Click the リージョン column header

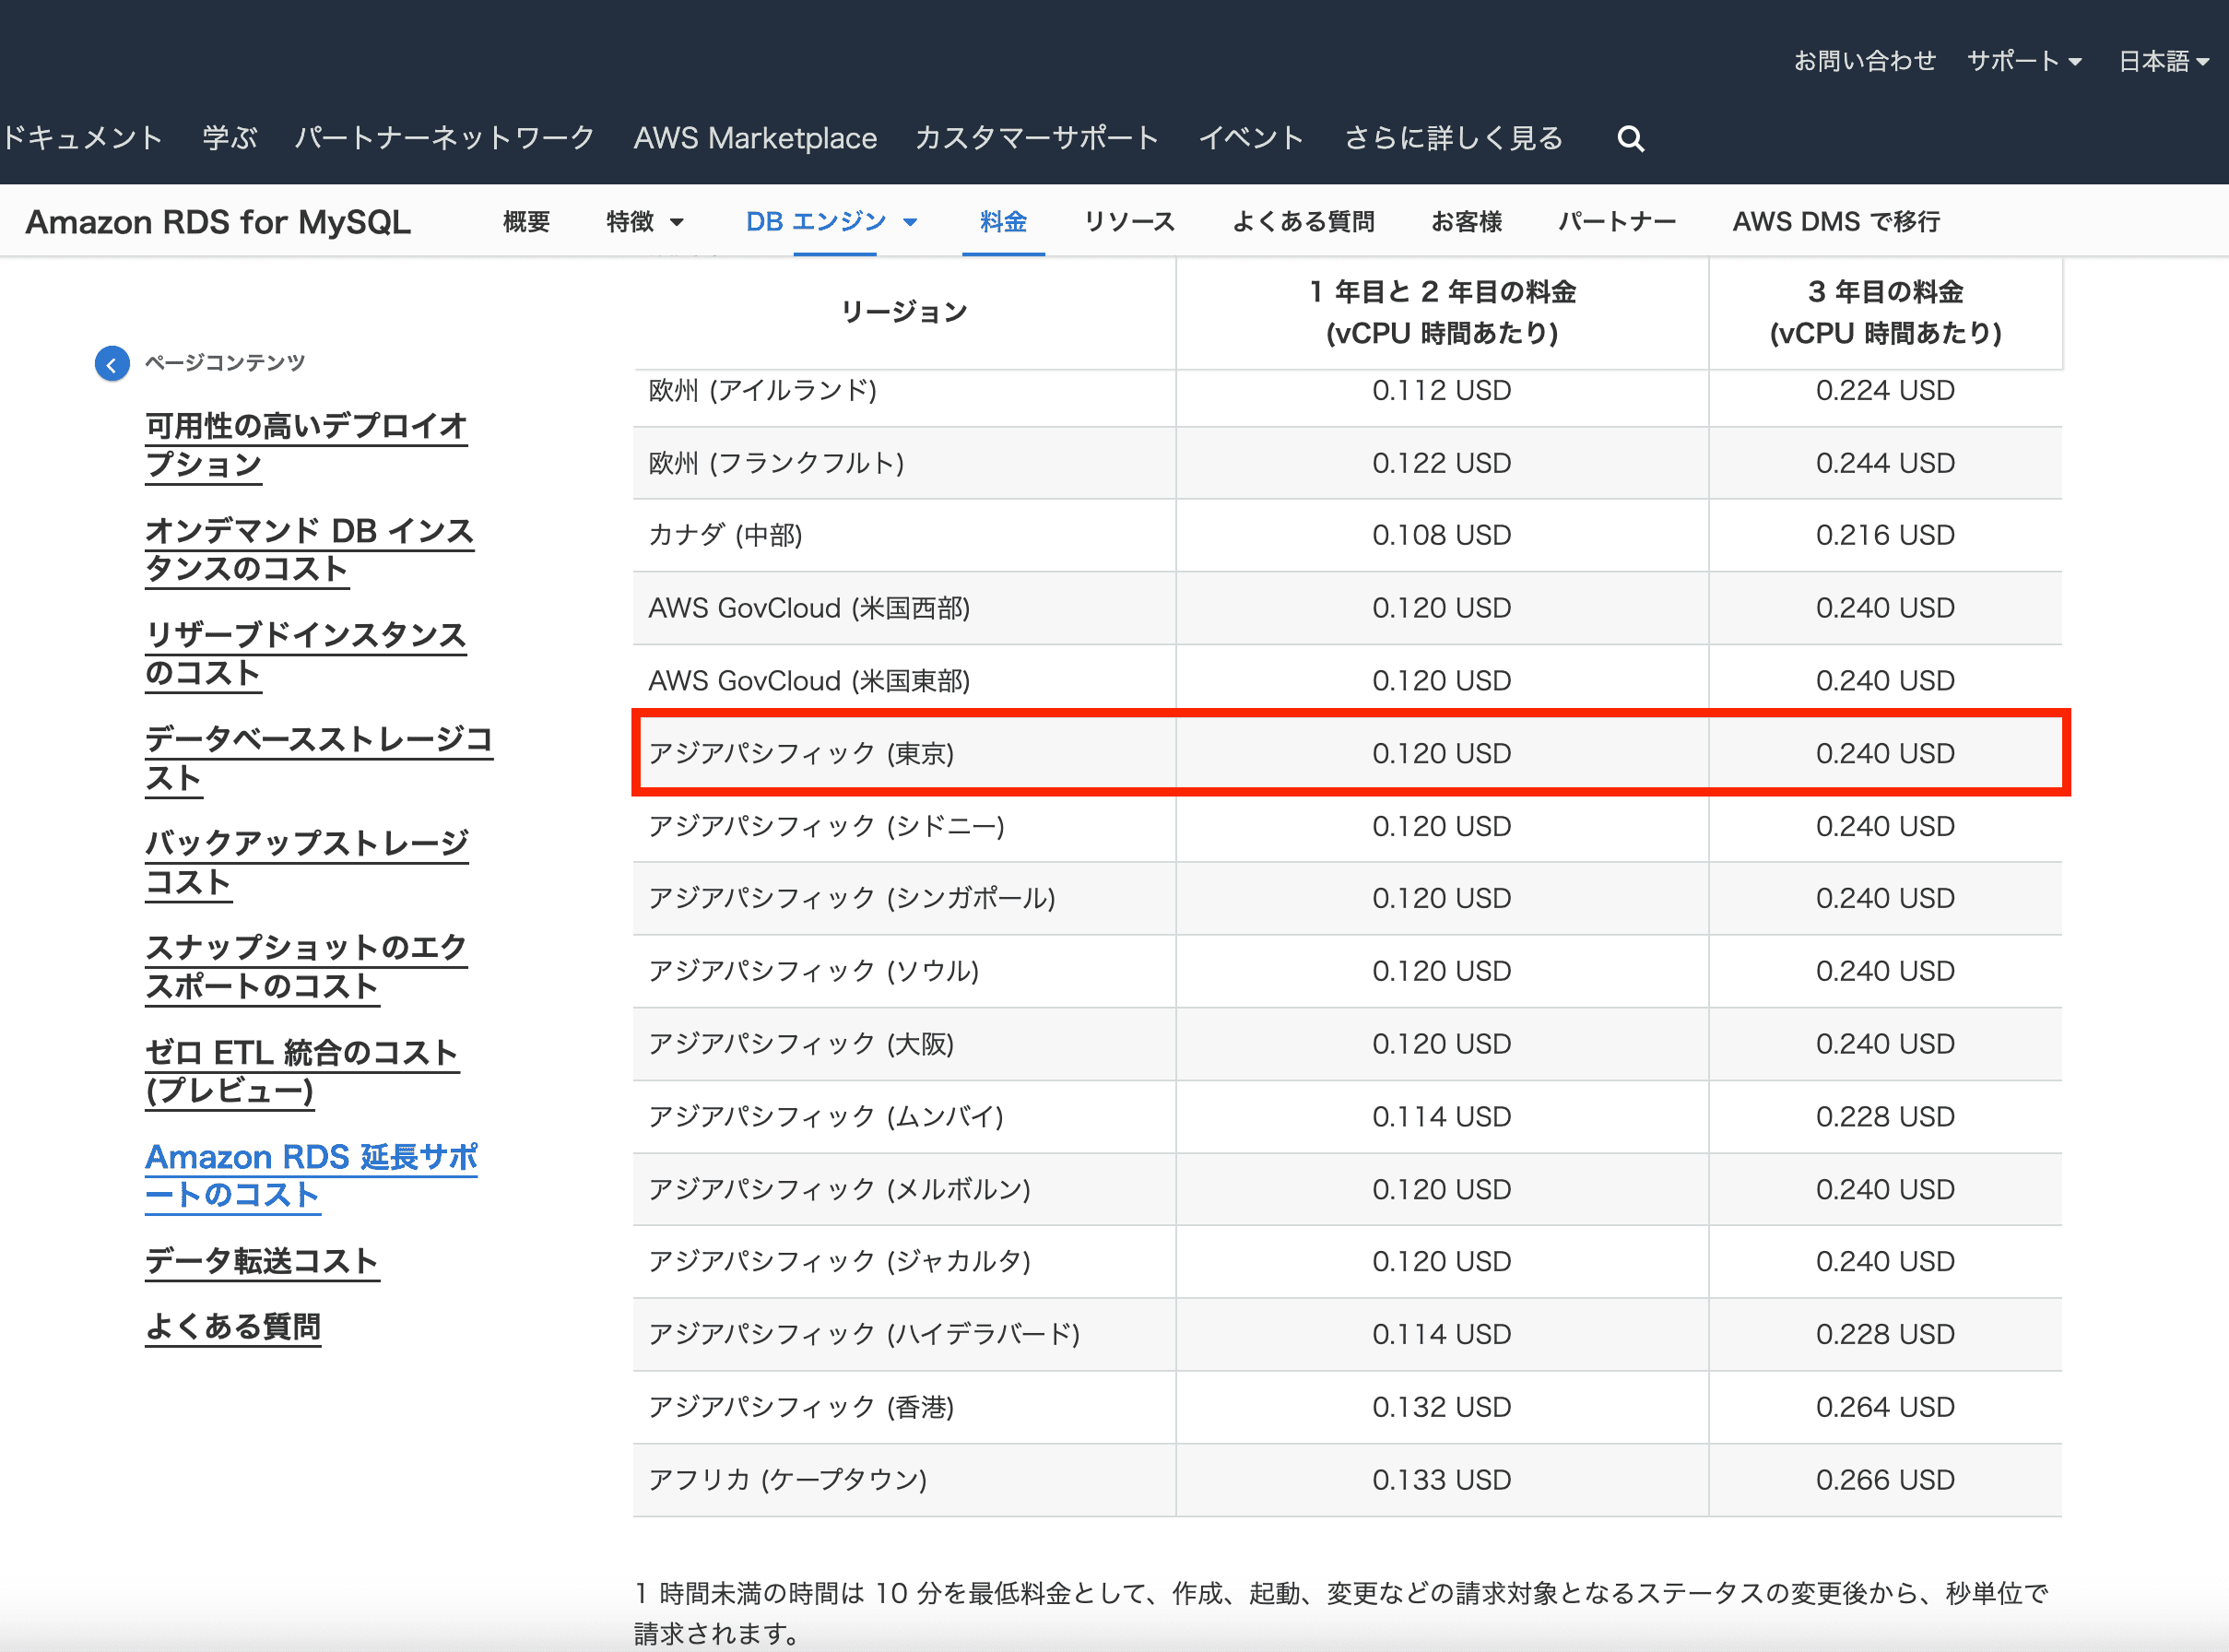coord(904,312)
